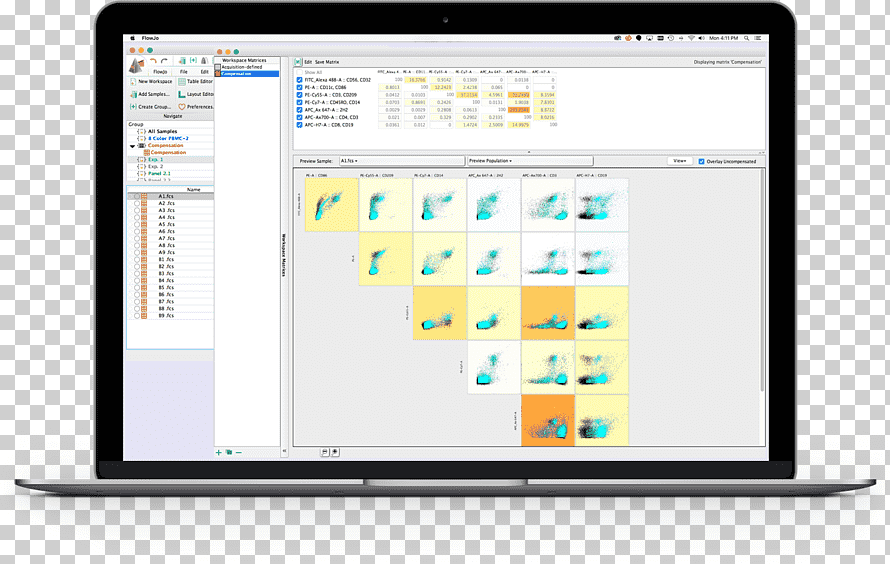Open the Preview Sample A1.fcs dropdown

[x=402, y=161]
